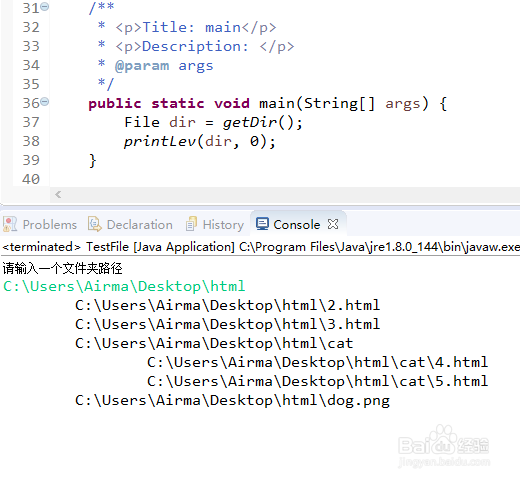
Task: Click the 'static' keyword on line 36
Action: 178,103
